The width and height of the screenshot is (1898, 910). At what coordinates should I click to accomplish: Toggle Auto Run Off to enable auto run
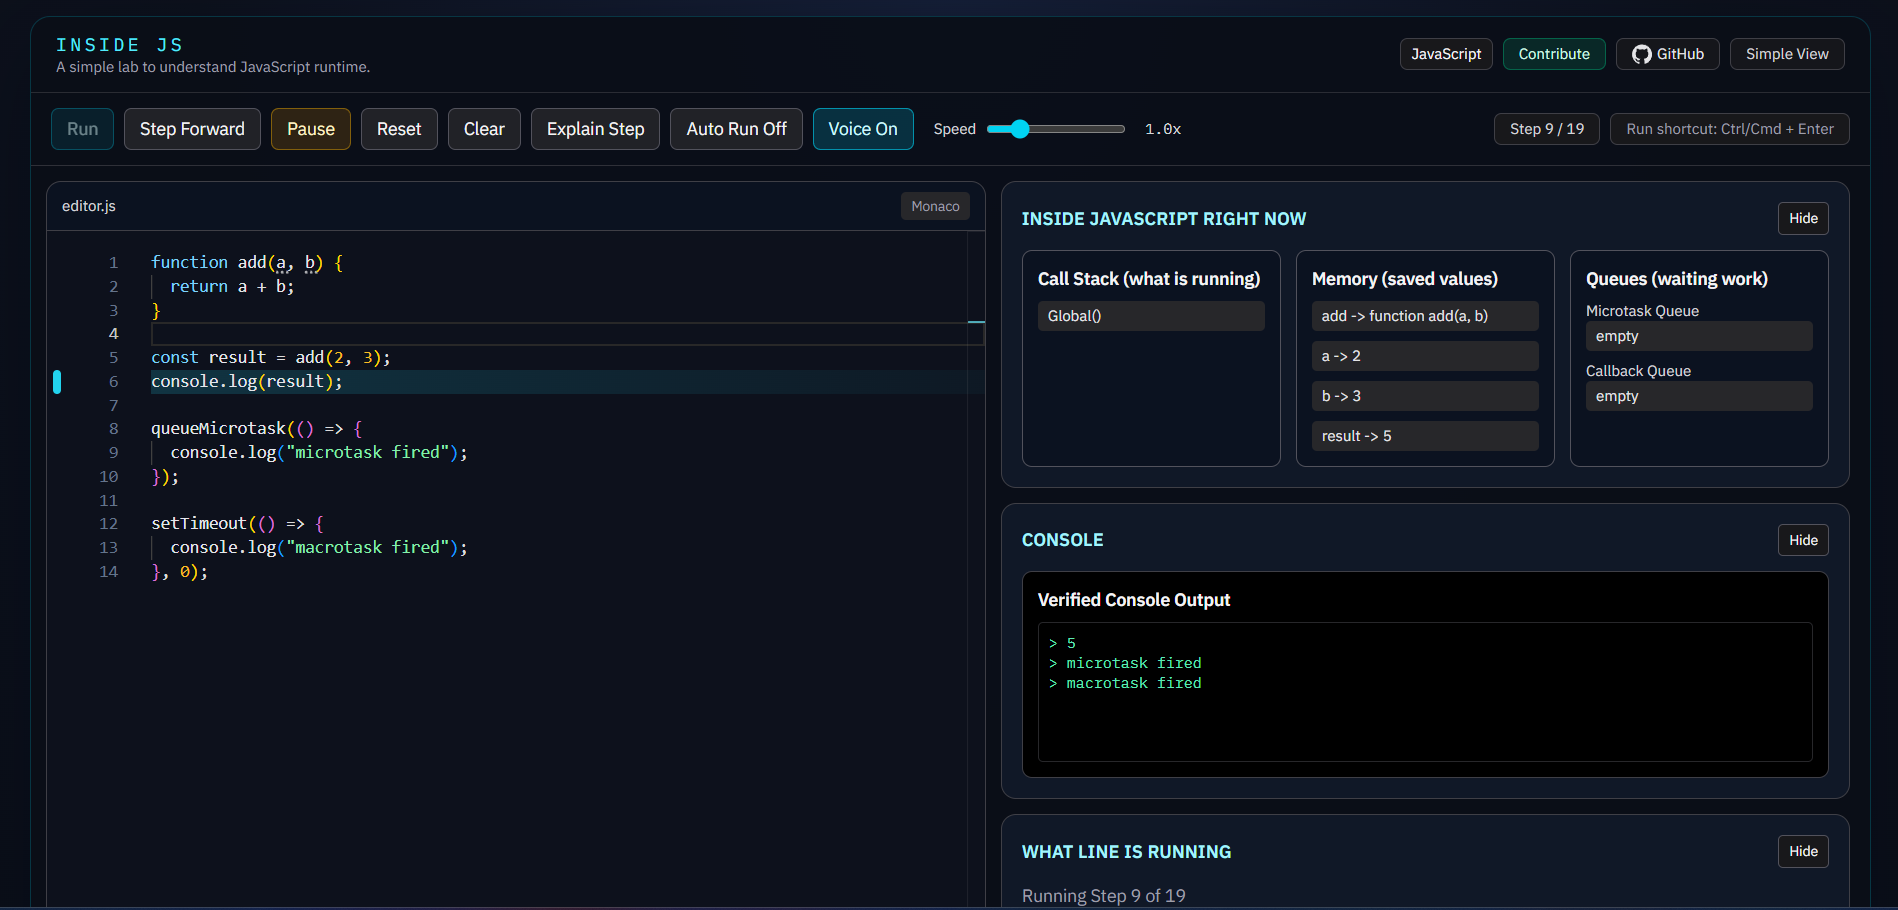[x=736, y=128]
